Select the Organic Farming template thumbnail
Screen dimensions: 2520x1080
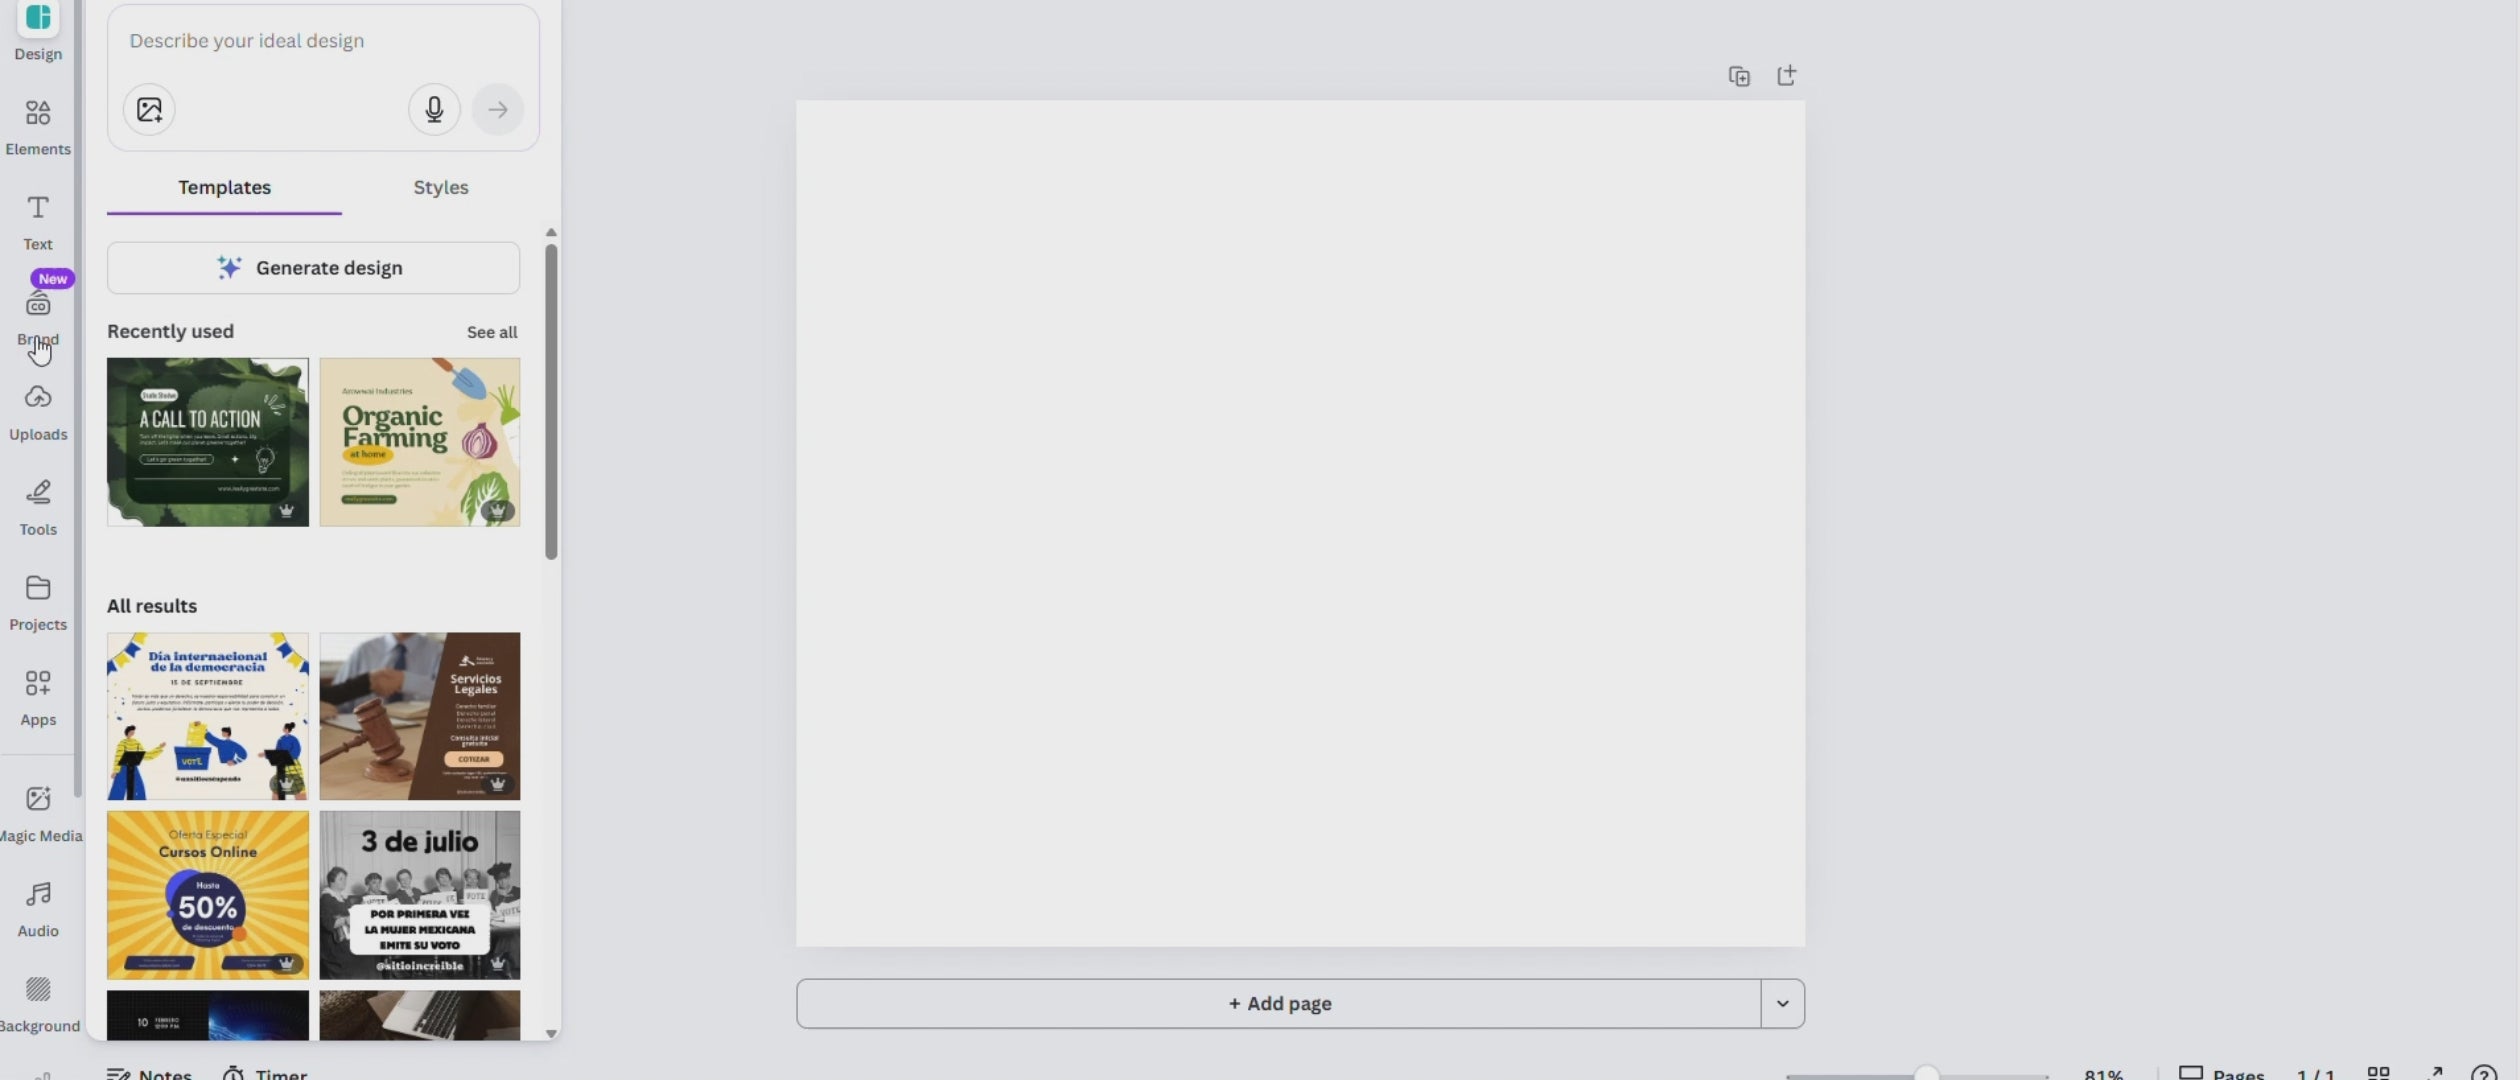coord(419,442)
